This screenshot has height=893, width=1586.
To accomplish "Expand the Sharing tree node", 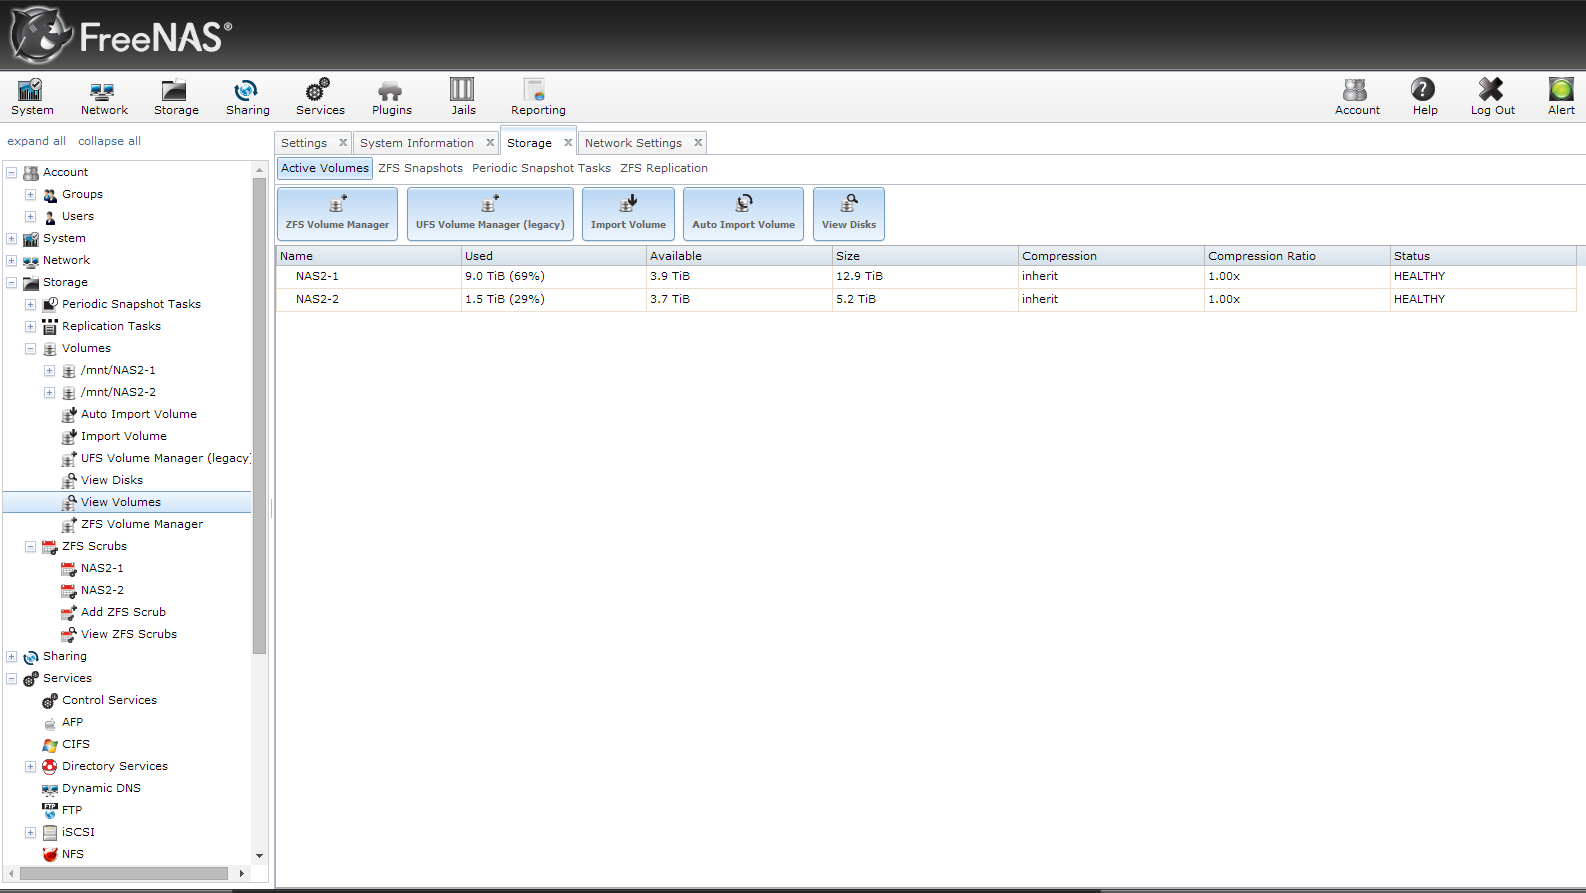I will [11, 656].
